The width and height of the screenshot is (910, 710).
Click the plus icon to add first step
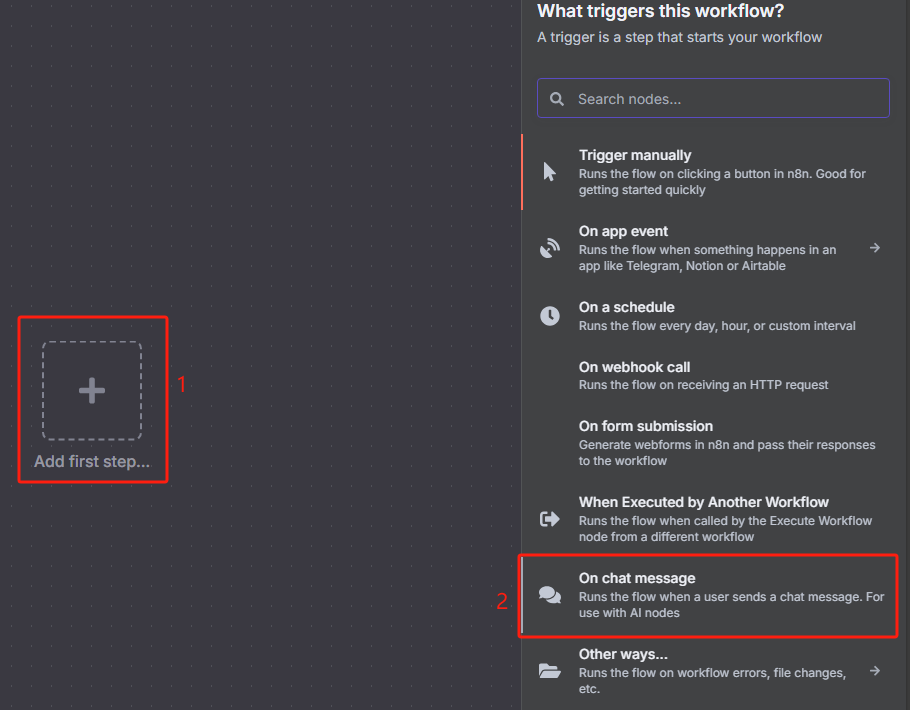pos(92,390)
